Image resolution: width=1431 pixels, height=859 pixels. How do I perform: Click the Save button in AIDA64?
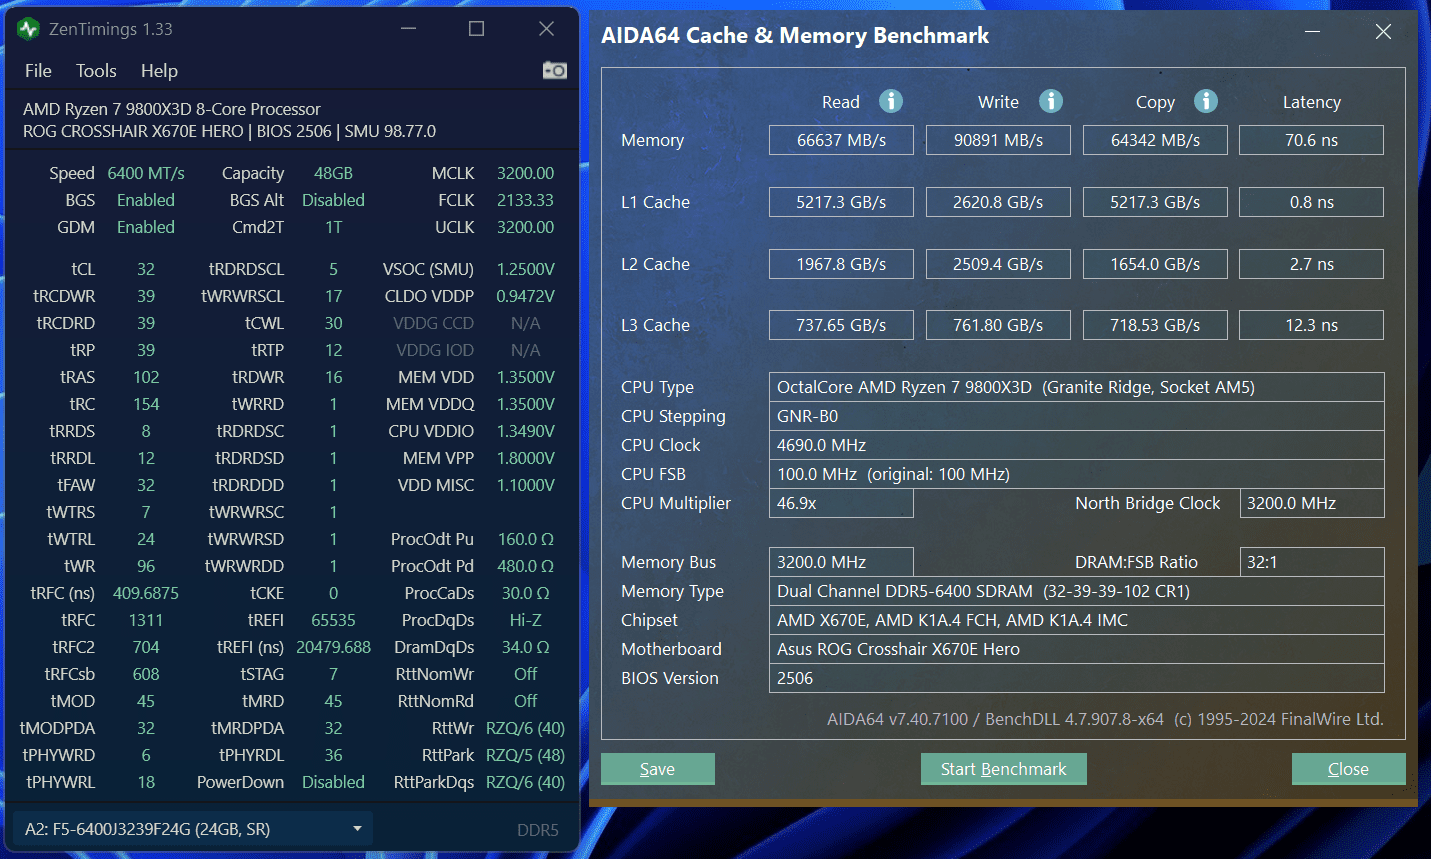coord(658,769)
